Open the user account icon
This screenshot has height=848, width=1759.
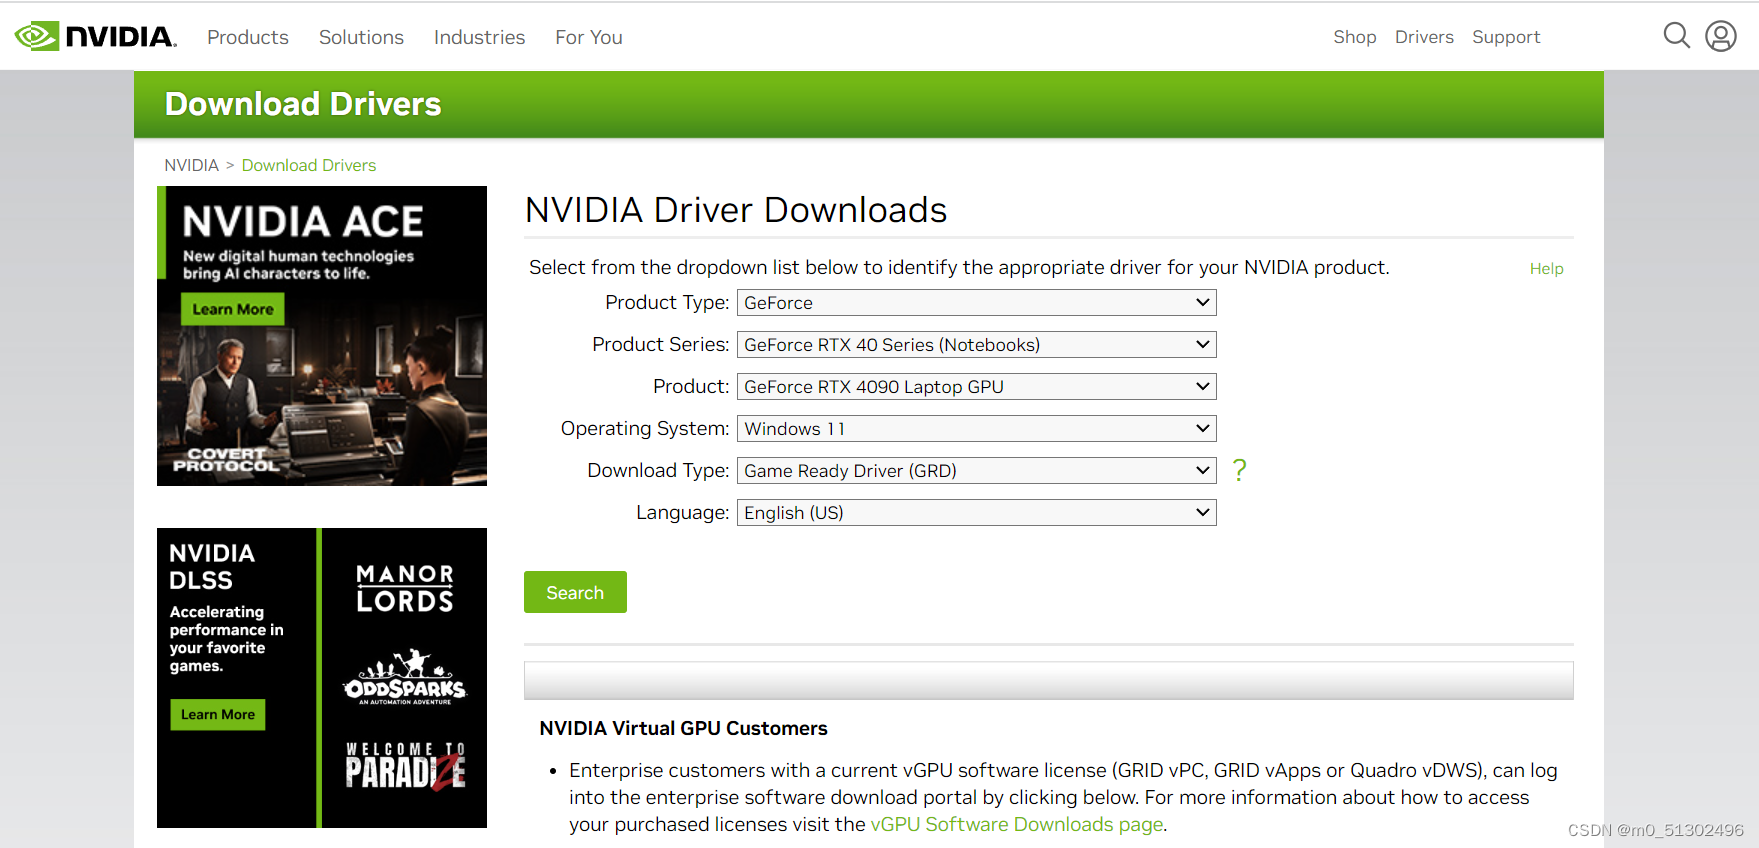point(1721,36)
